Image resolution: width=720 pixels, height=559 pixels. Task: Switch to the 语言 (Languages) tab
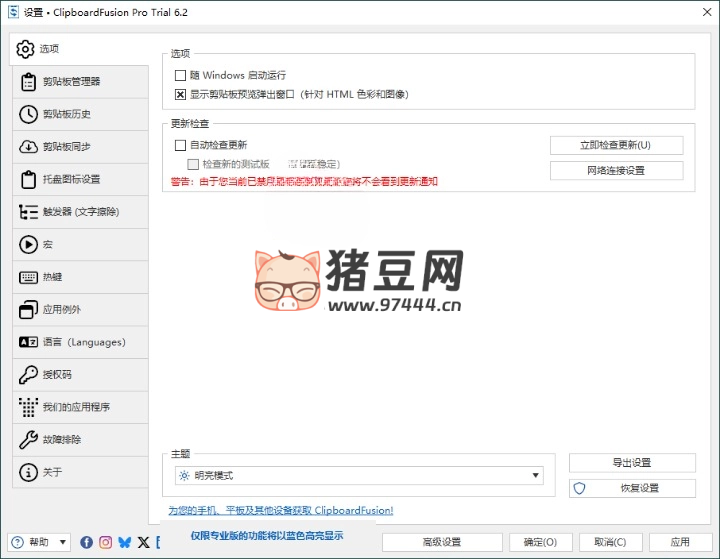point(80,342)
